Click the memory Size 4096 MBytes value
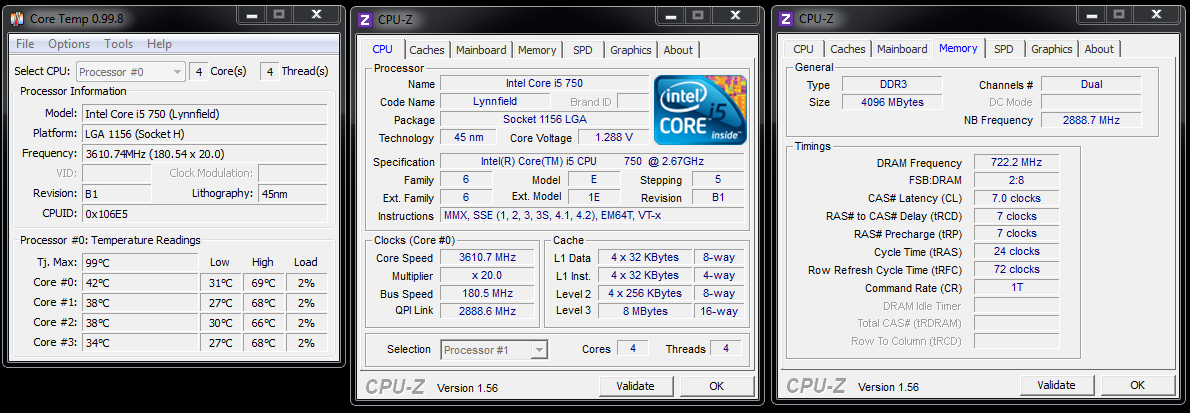 coord(893,102)
